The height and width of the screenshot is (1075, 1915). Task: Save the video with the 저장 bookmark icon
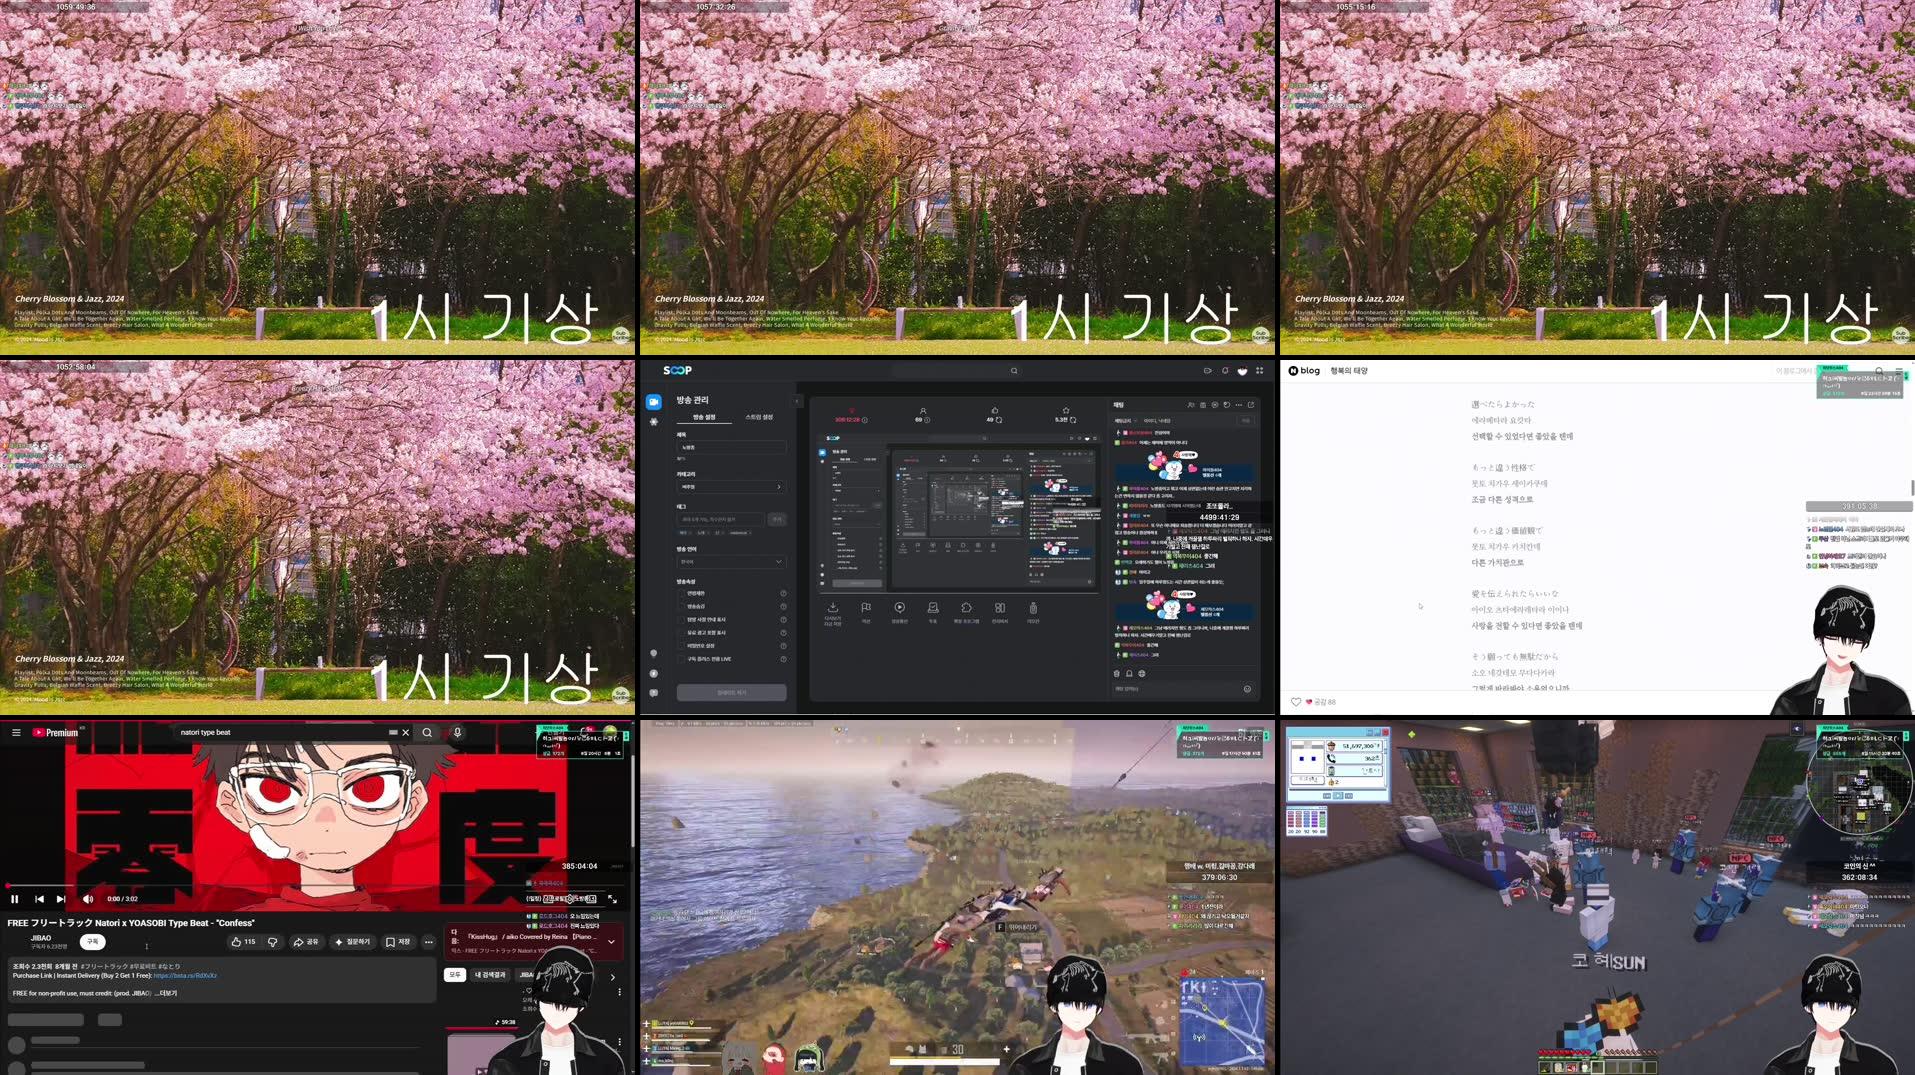(x=398, y=941)
